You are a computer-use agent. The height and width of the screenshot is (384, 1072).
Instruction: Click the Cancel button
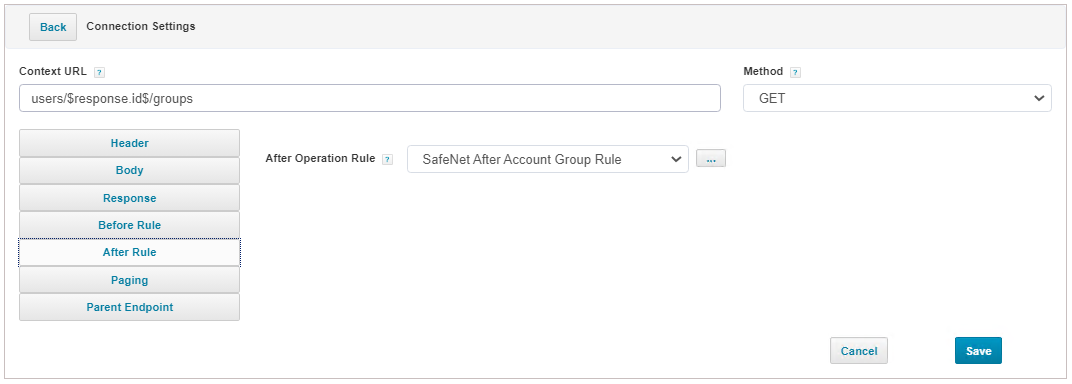coord(859,351)
